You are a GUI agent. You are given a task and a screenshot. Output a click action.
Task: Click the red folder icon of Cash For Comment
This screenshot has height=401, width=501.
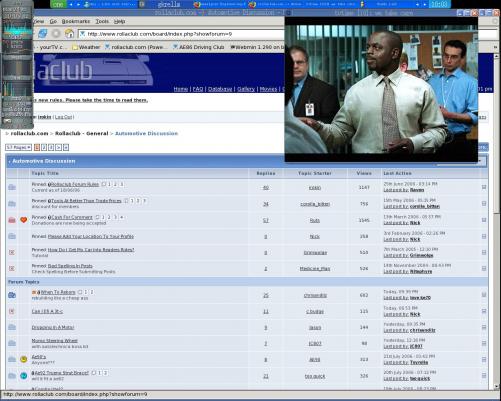(x=12, y=220)
